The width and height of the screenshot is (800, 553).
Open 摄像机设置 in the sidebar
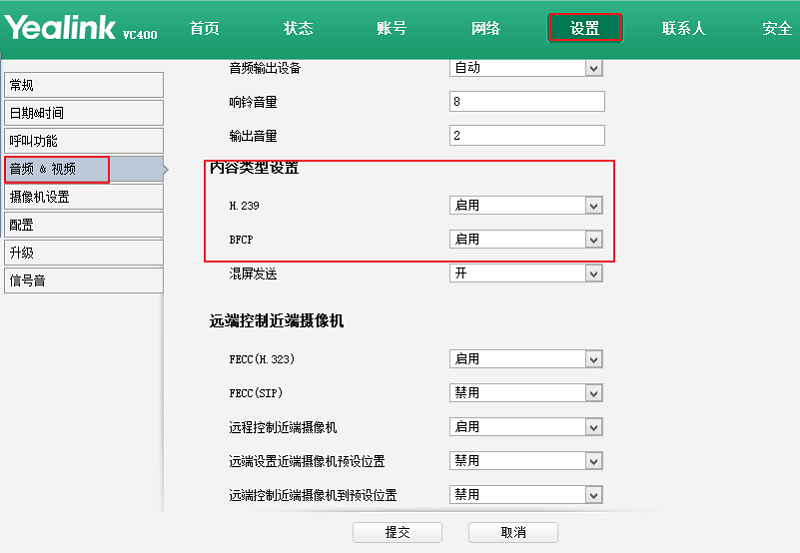coord(84,197)
